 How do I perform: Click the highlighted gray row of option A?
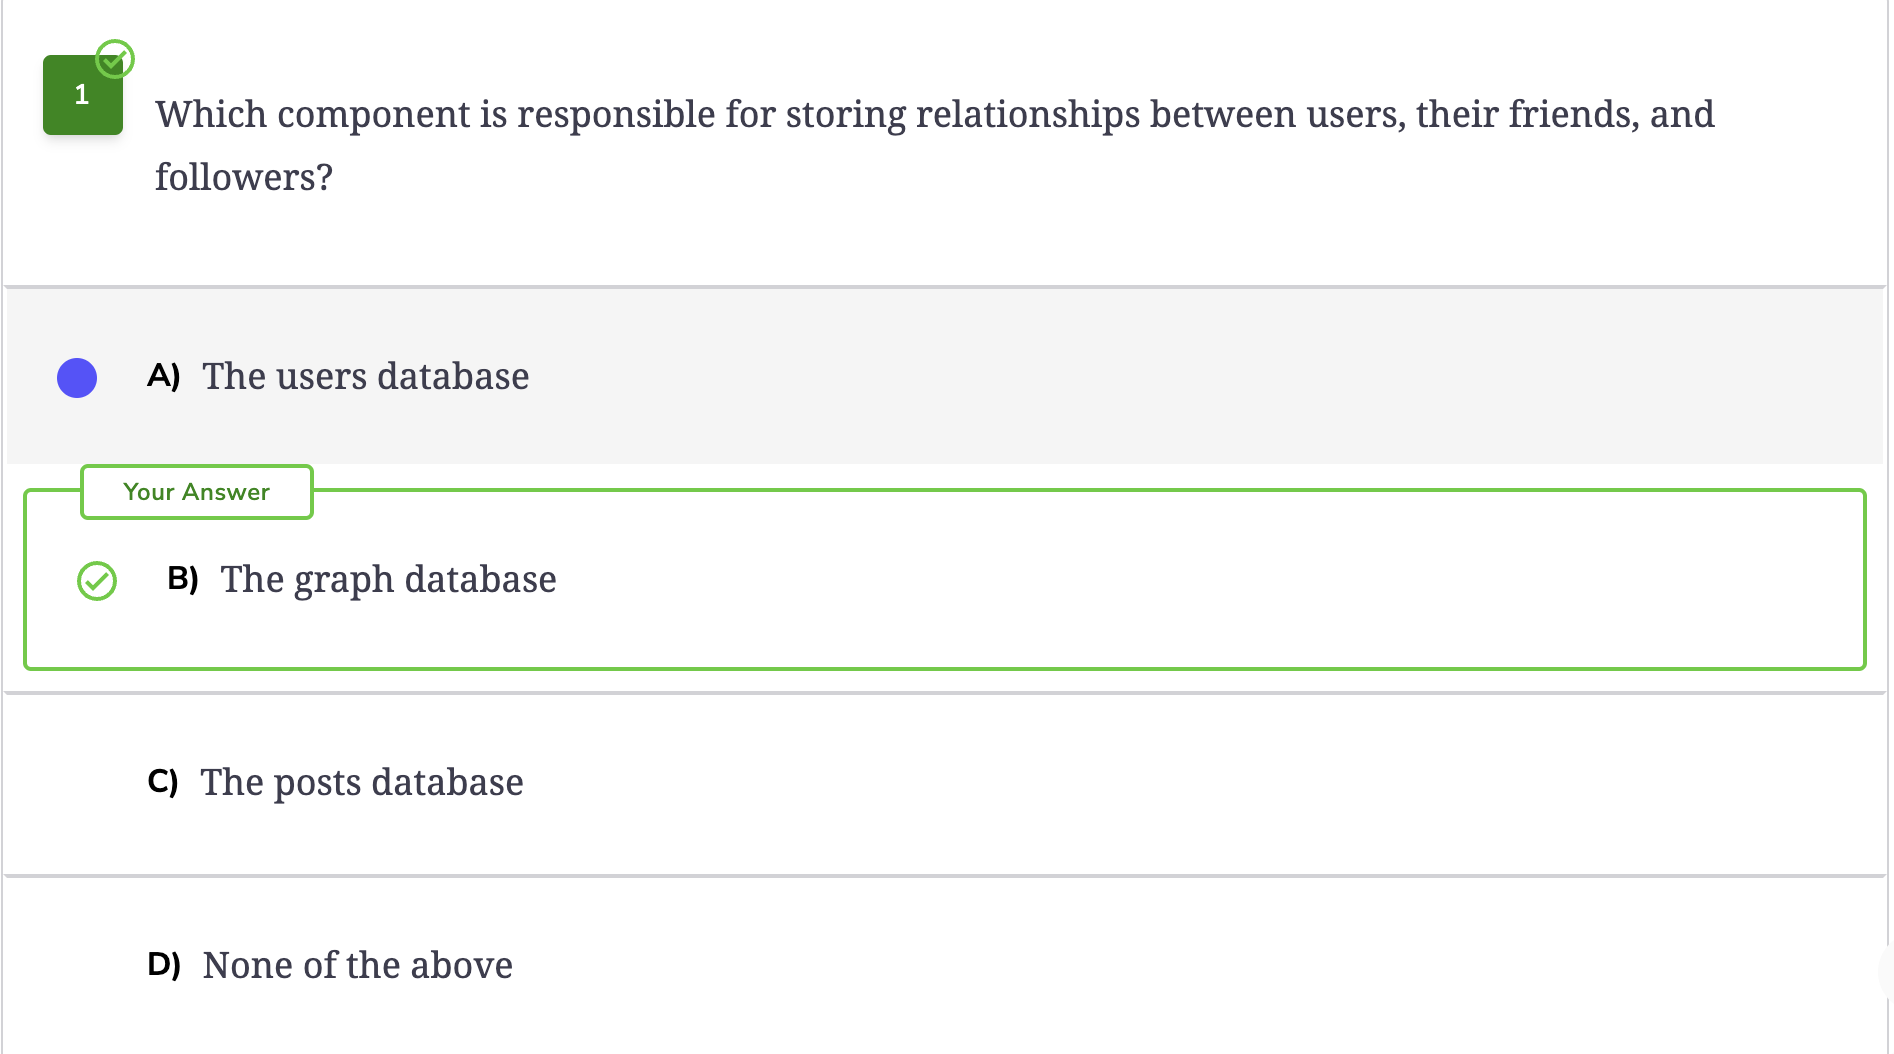pyautogui.click(x=945, y=377)
